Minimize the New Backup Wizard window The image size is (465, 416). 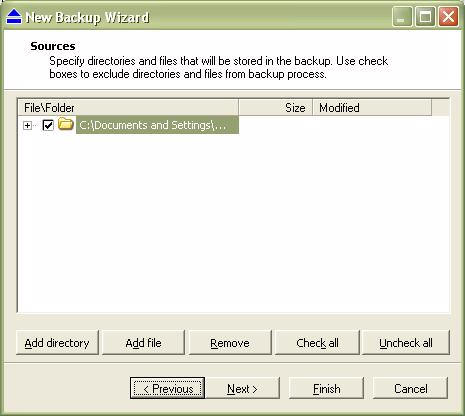[x=402, y=16]
